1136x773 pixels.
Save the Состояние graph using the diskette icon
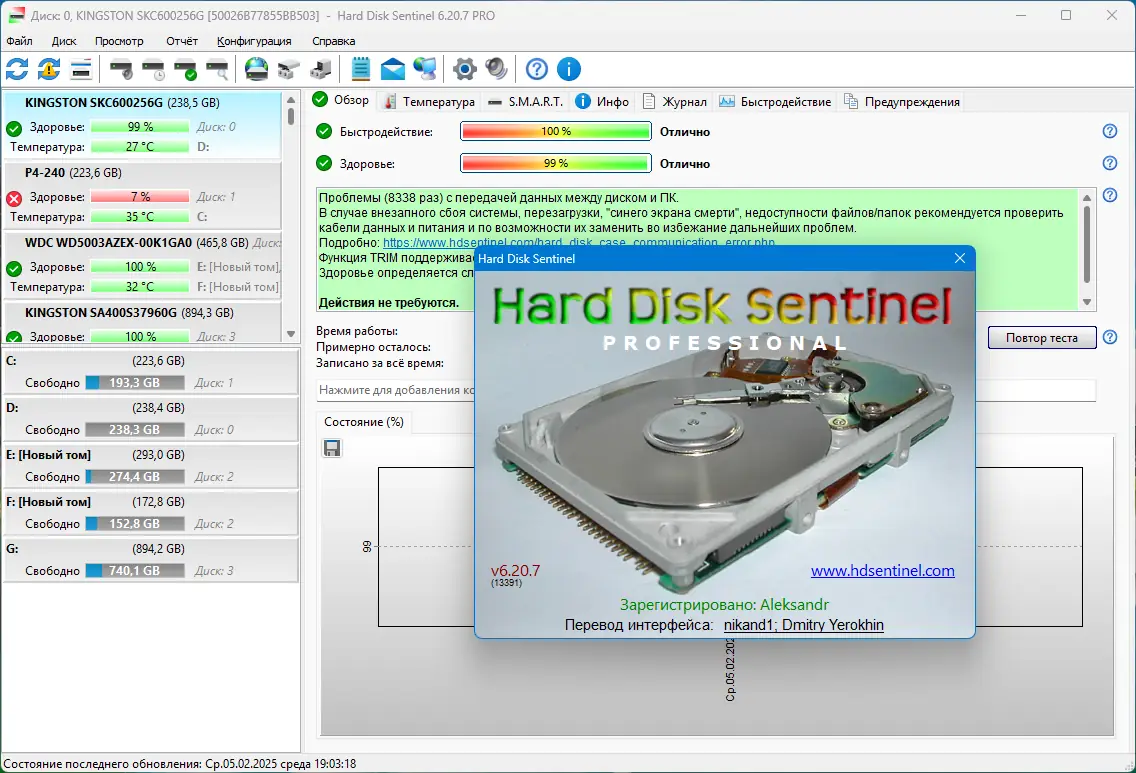(x=331, y=448)
